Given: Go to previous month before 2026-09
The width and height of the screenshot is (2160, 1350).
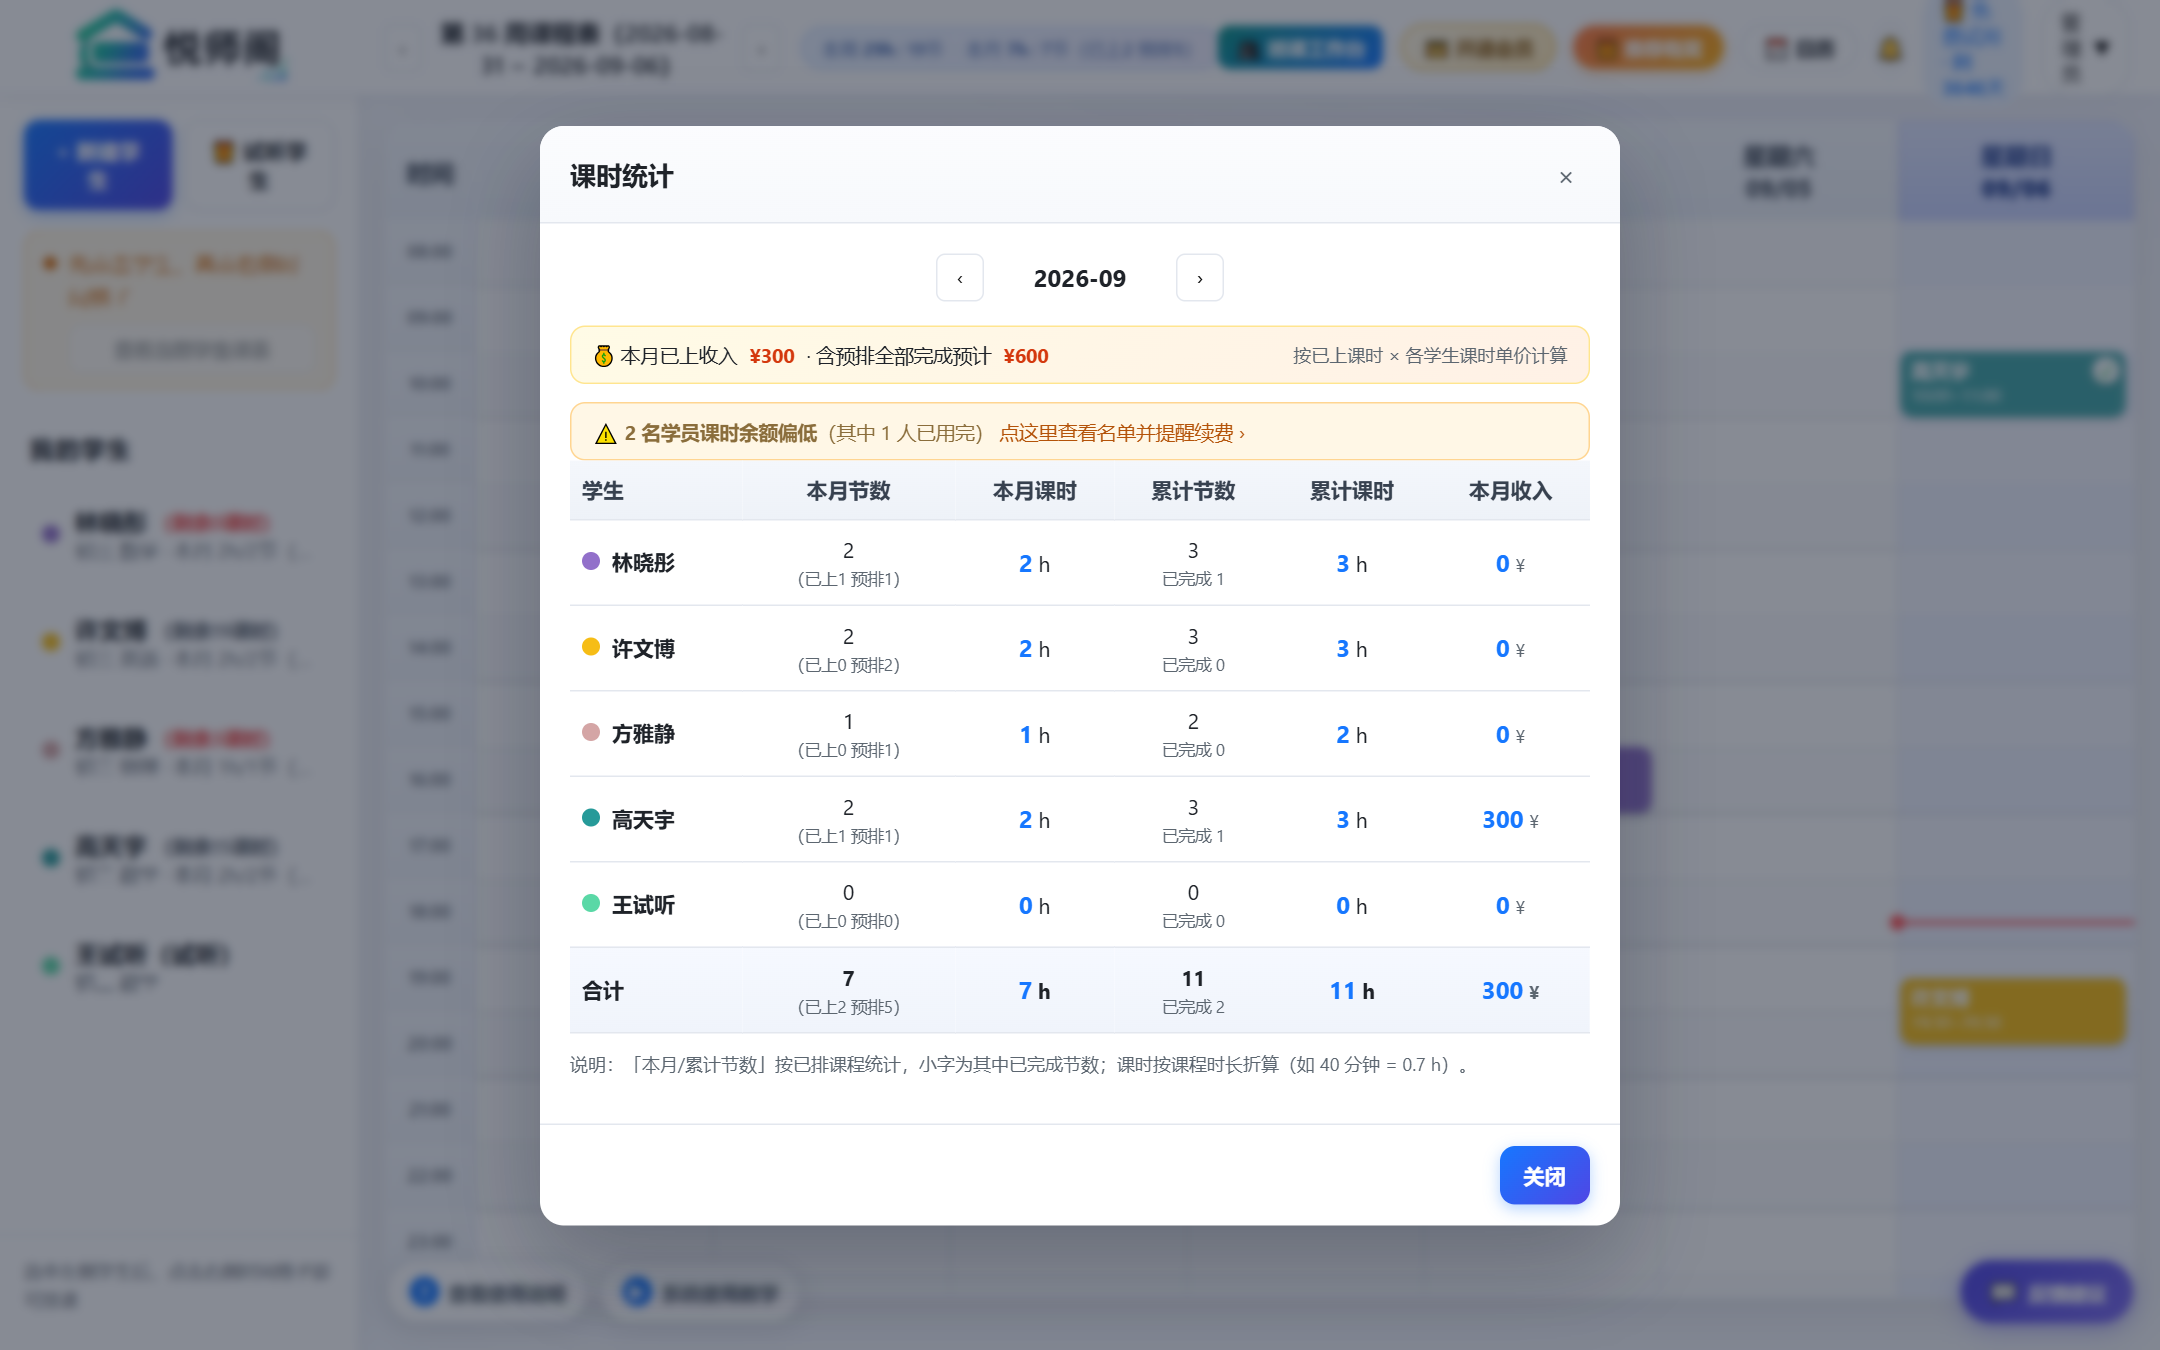Looking at the screenshot, I should coord(960,278).
